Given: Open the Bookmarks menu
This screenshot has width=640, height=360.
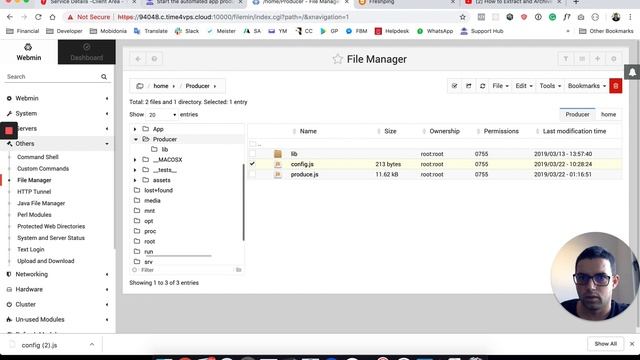Looking at the screenshot, I should [x=587, y=86].
